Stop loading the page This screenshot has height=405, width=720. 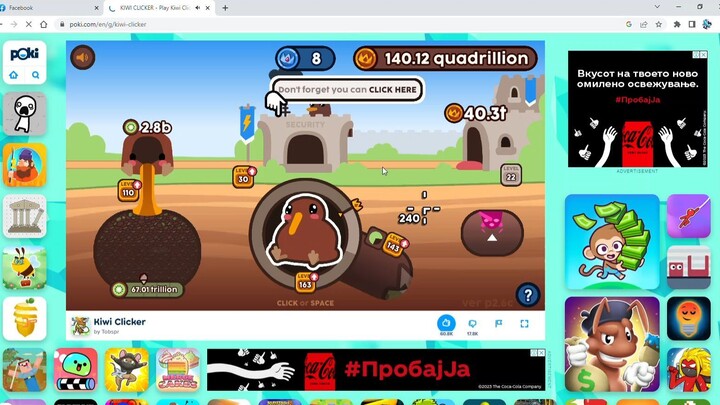click(28, 24)
